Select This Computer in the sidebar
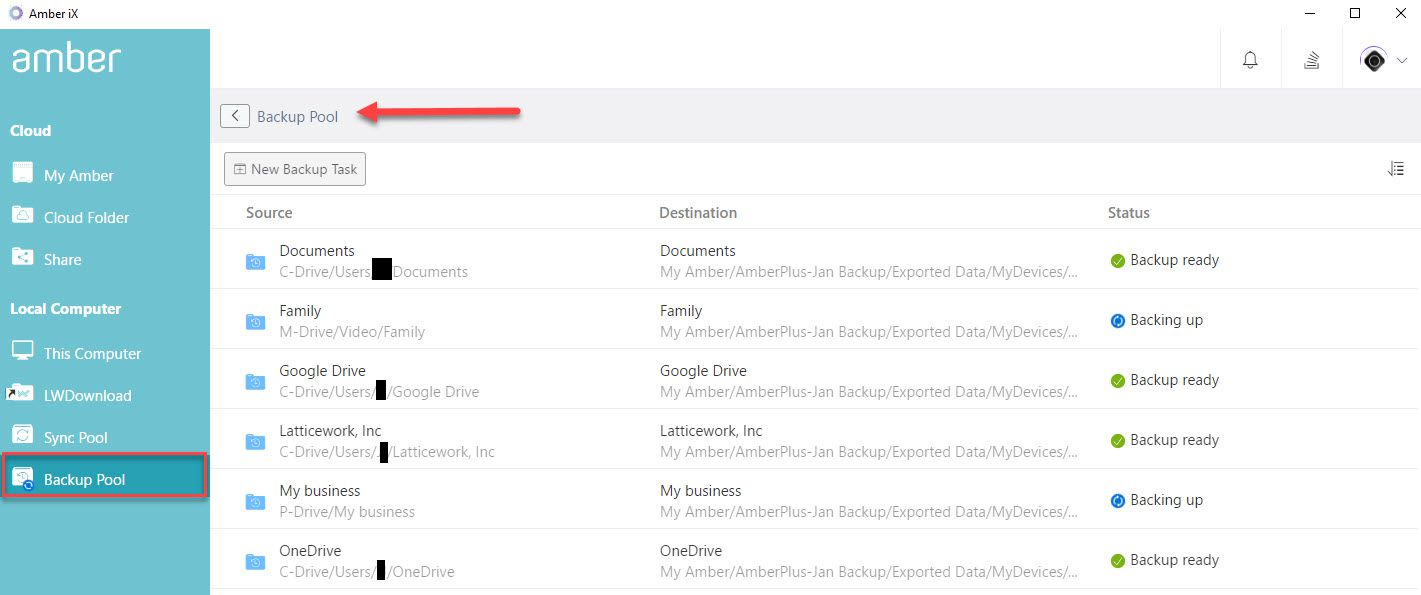 (92, 353)
